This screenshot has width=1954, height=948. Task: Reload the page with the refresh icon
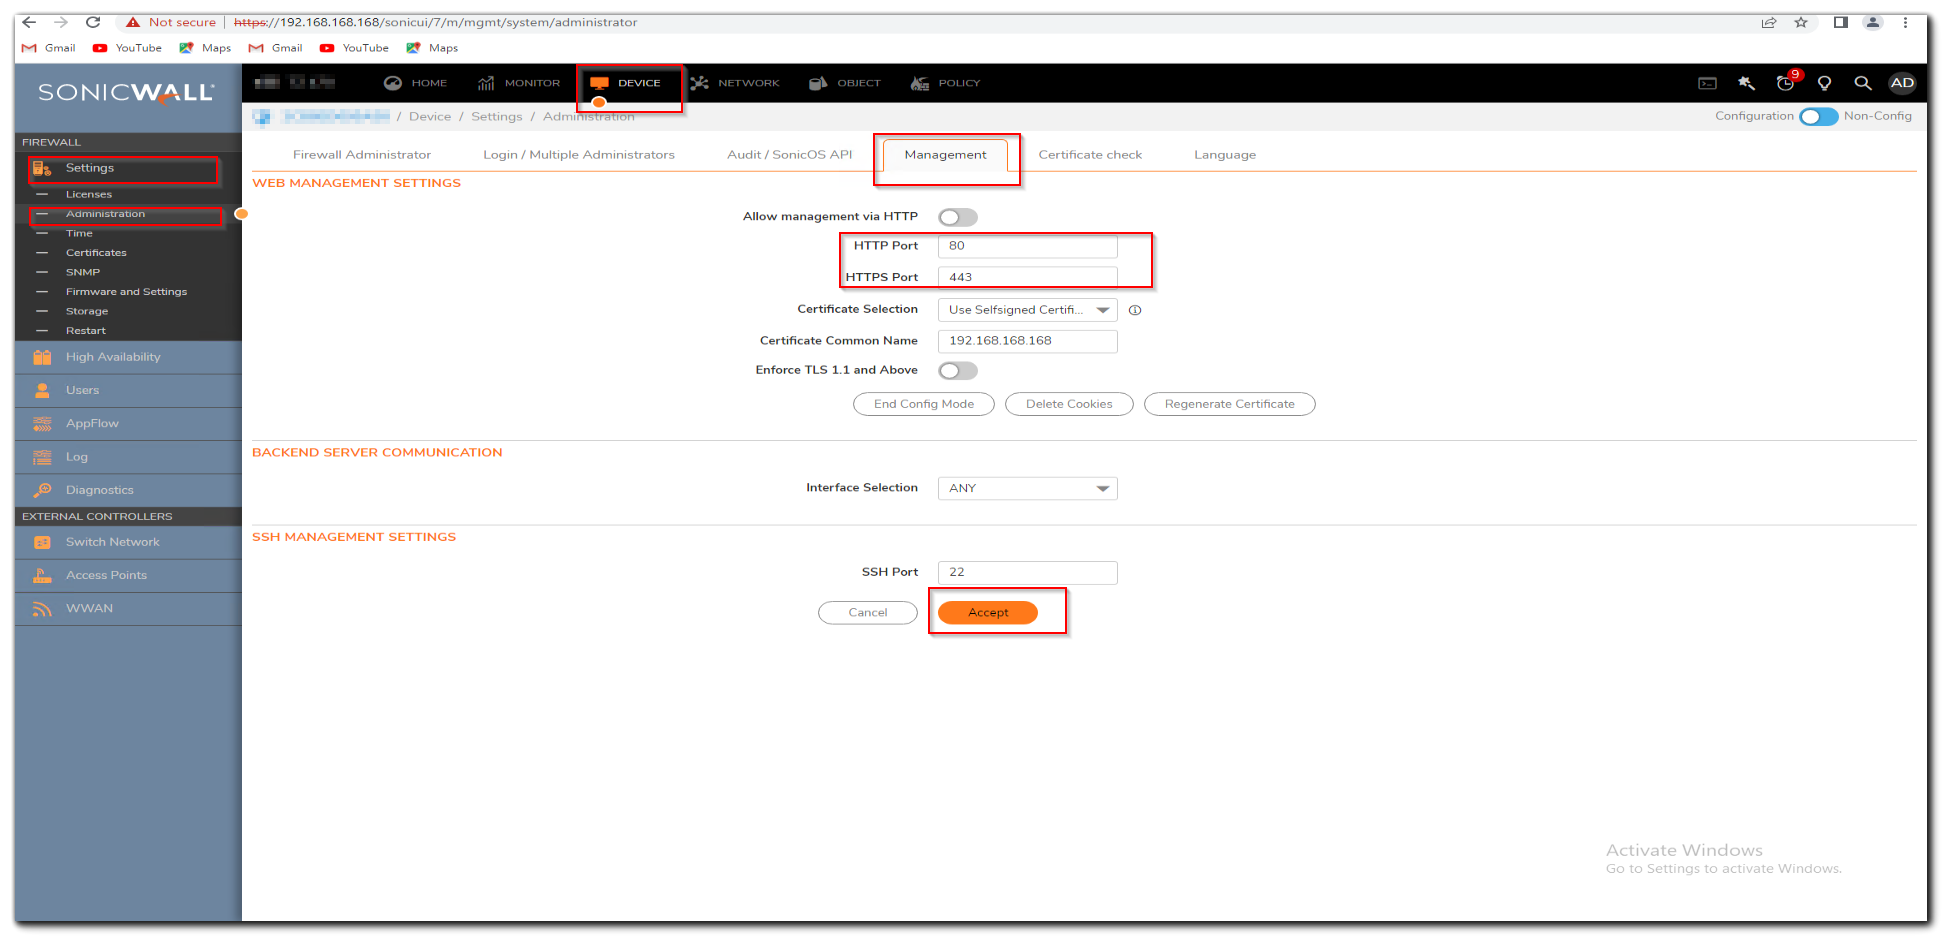click(x=93, y=22)
